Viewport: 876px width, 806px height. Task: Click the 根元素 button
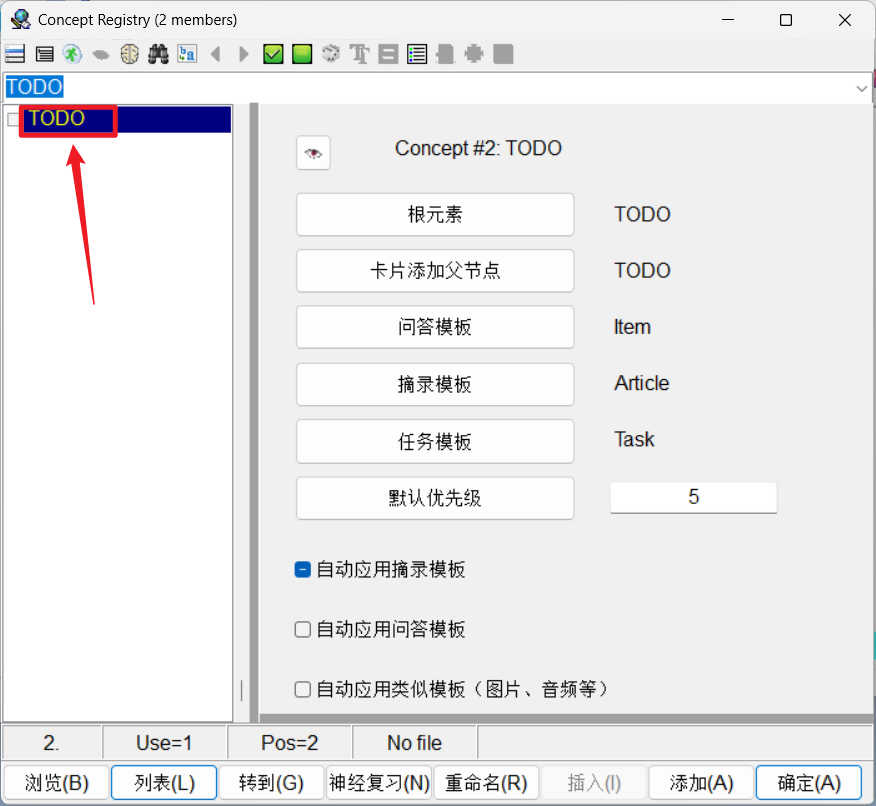tap(435, 214)
